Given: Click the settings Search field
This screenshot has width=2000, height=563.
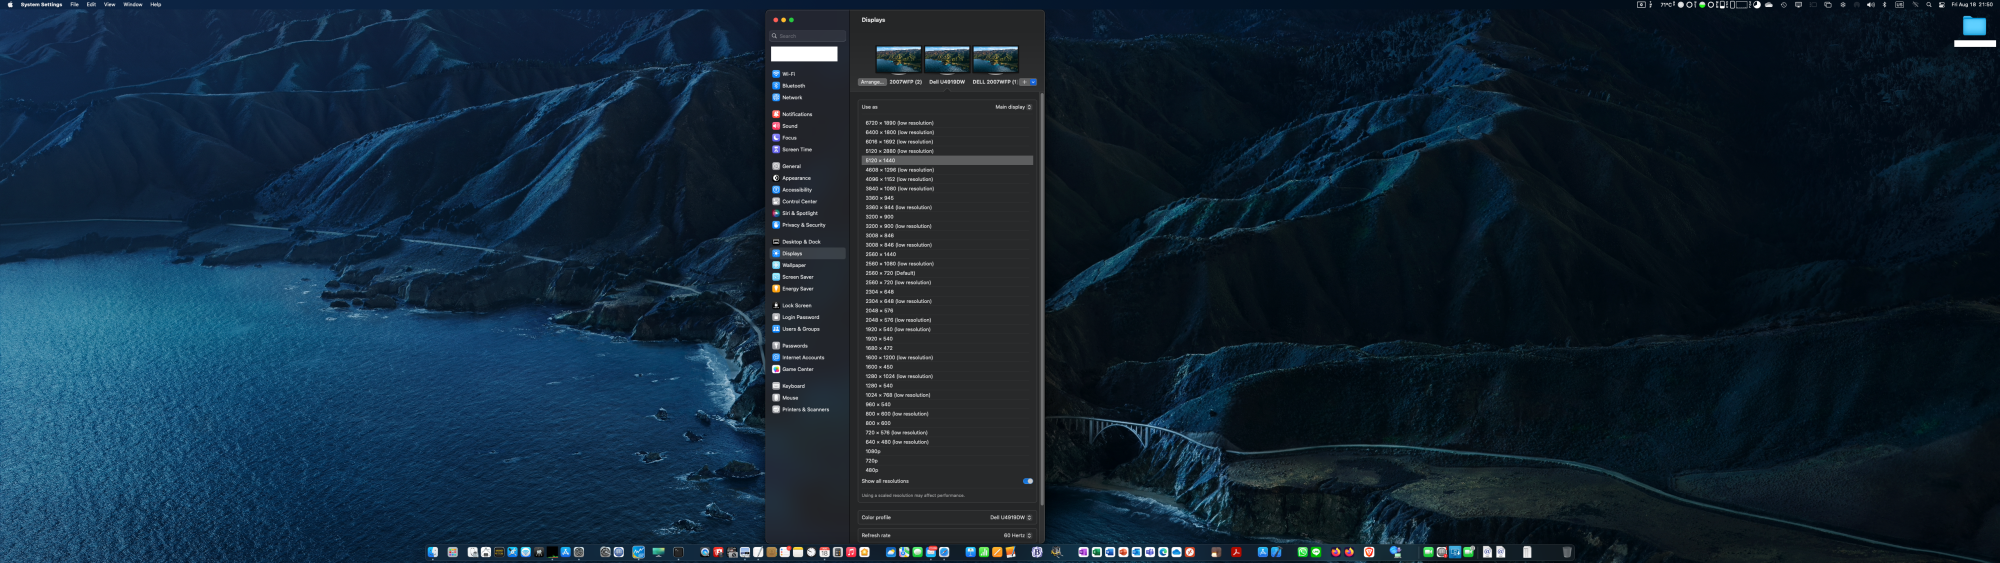Looking at the screenshot, I should coord(808,36).
